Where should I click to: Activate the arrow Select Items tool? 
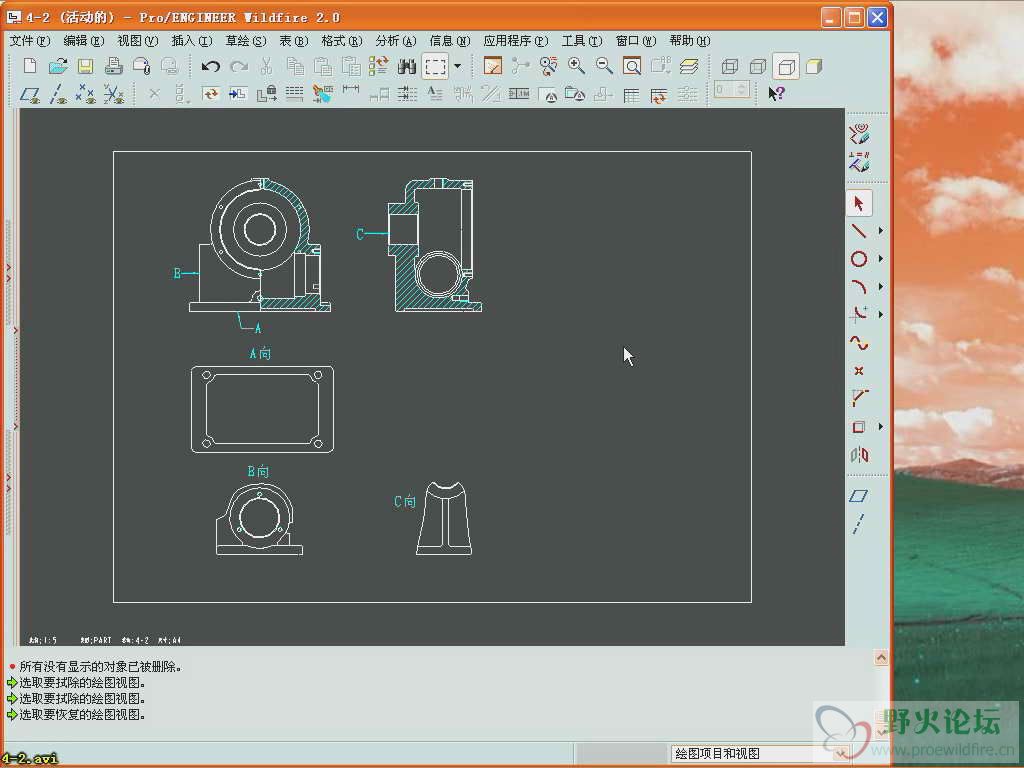[859, 203]
